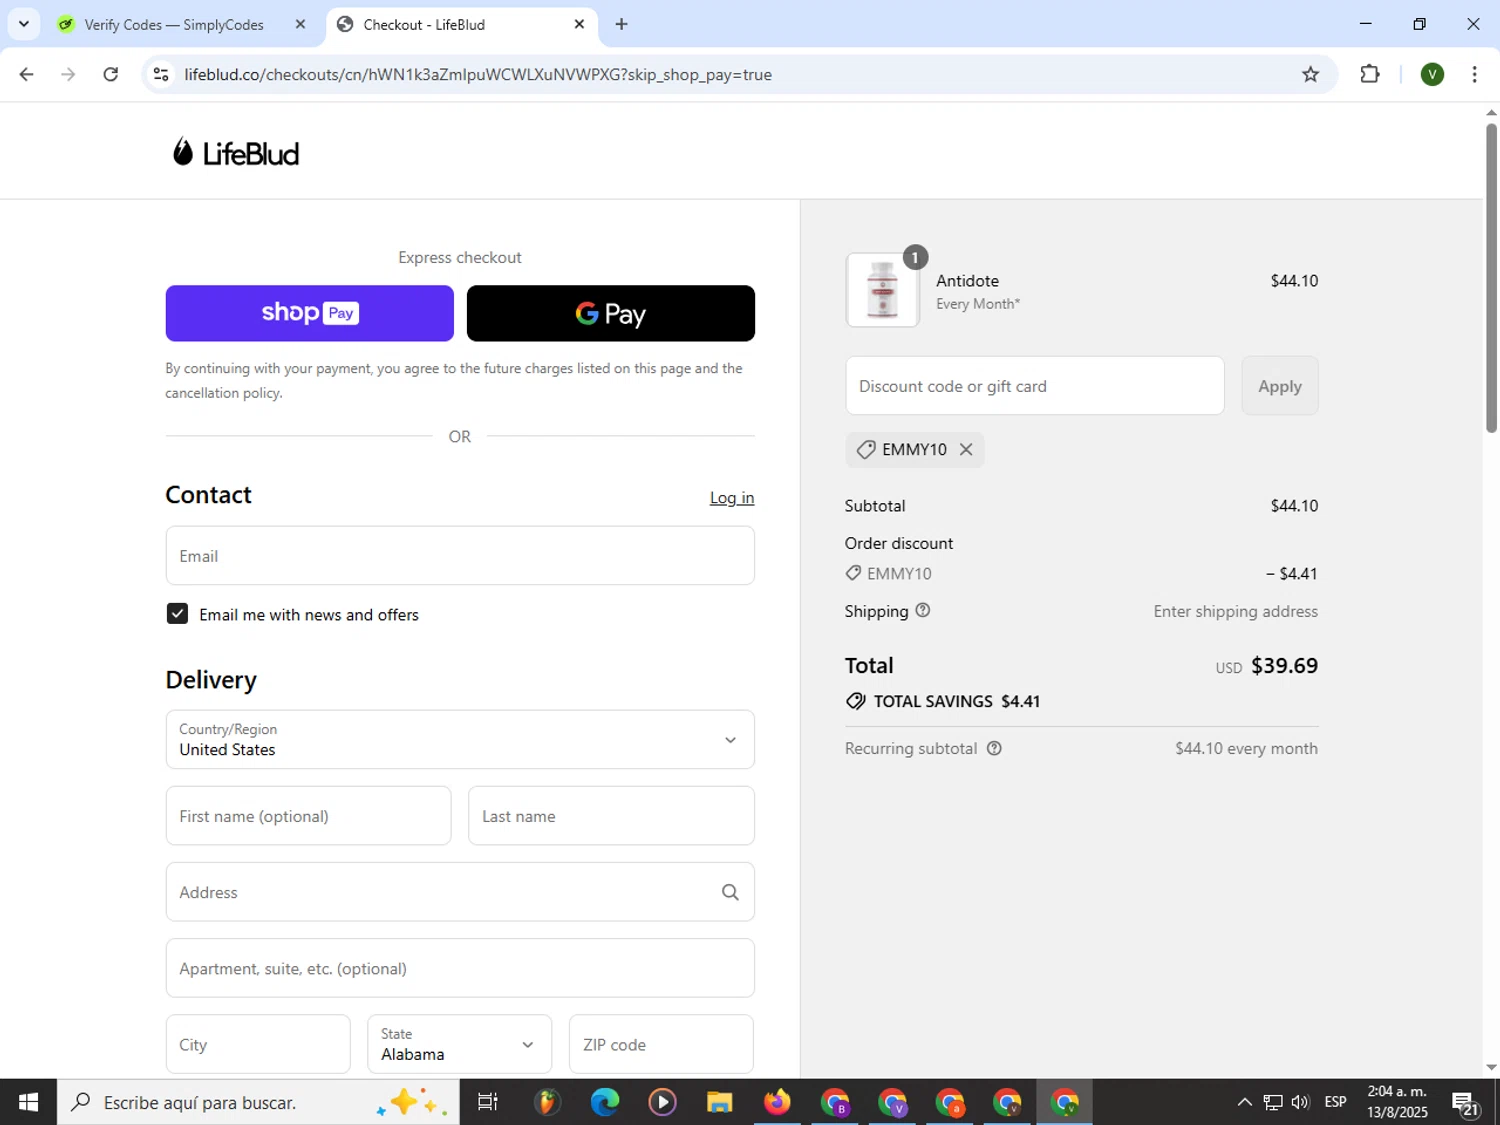This screenshot has width=1500, height=1125.
Task: Click the site information icon
Action: (161, 74)
